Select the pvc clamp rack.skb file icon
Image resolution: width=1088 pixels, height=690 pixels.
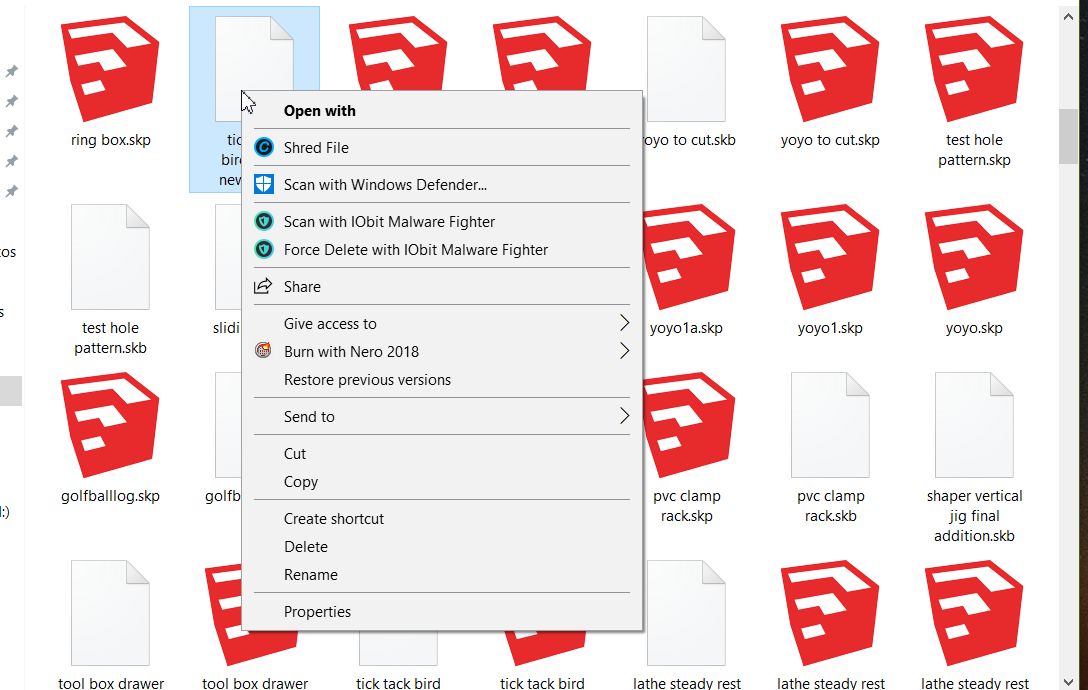coord(830,425)
